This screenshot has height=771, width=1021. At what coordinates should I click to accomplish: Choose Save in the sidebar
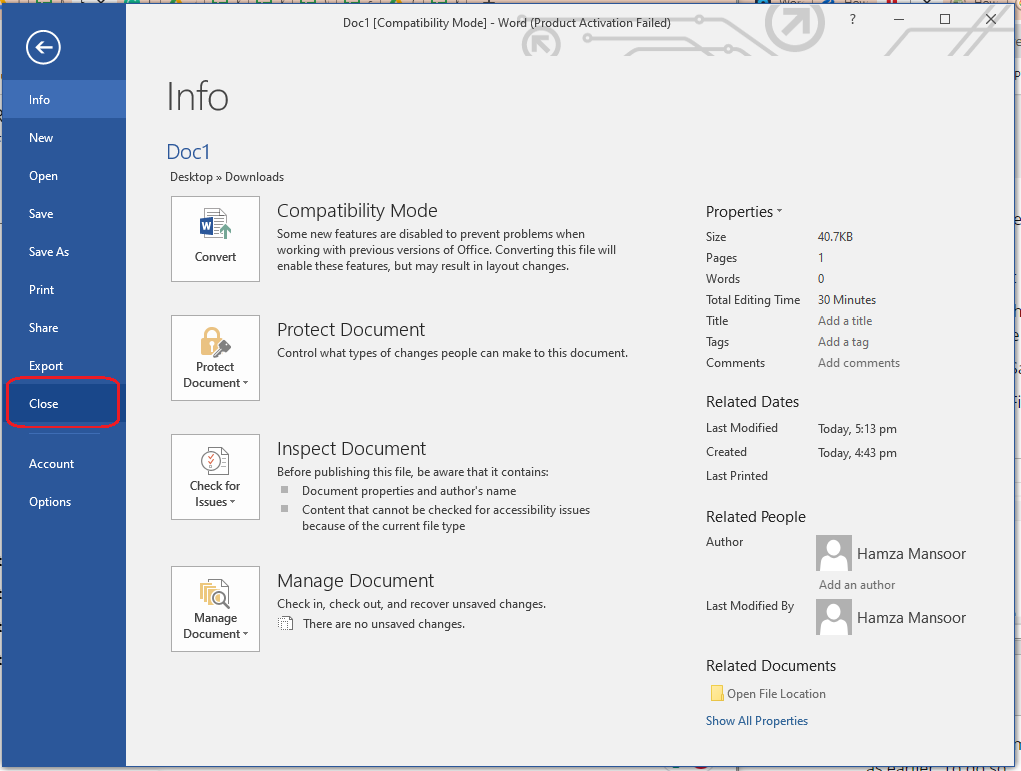point(63,214)
